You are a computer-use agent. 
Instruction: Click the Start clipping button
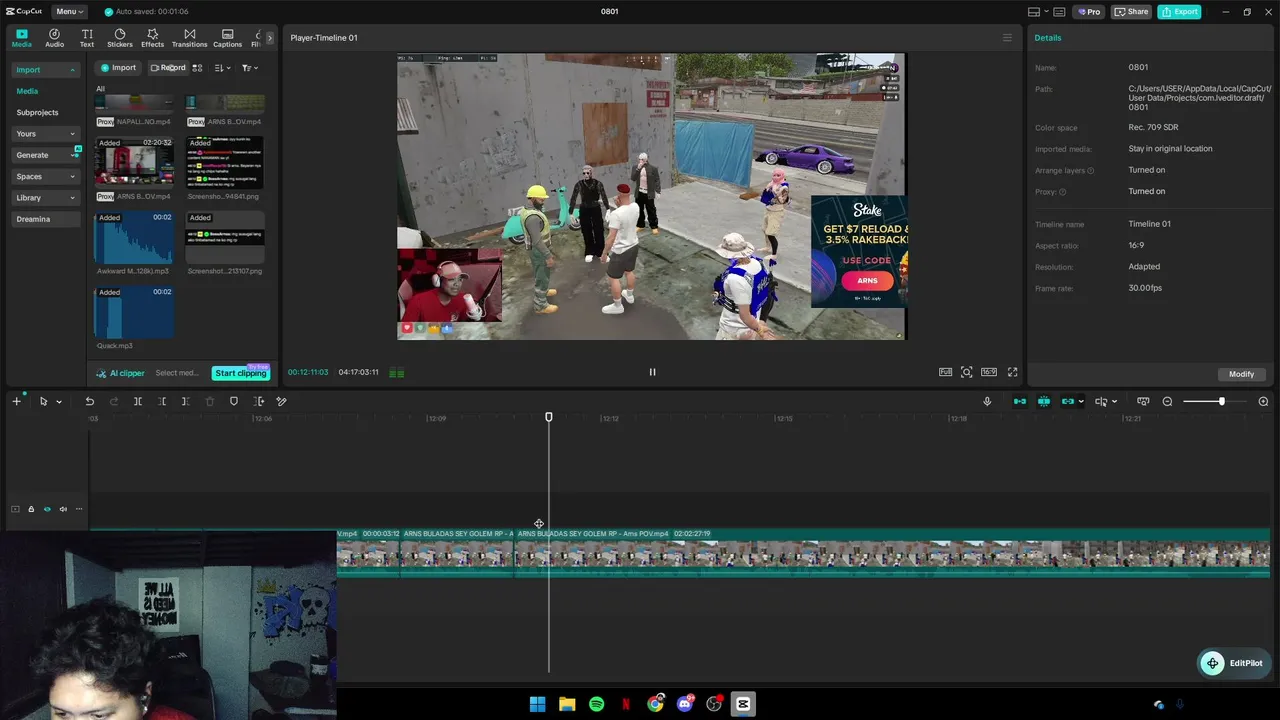(x=240, y=373)
